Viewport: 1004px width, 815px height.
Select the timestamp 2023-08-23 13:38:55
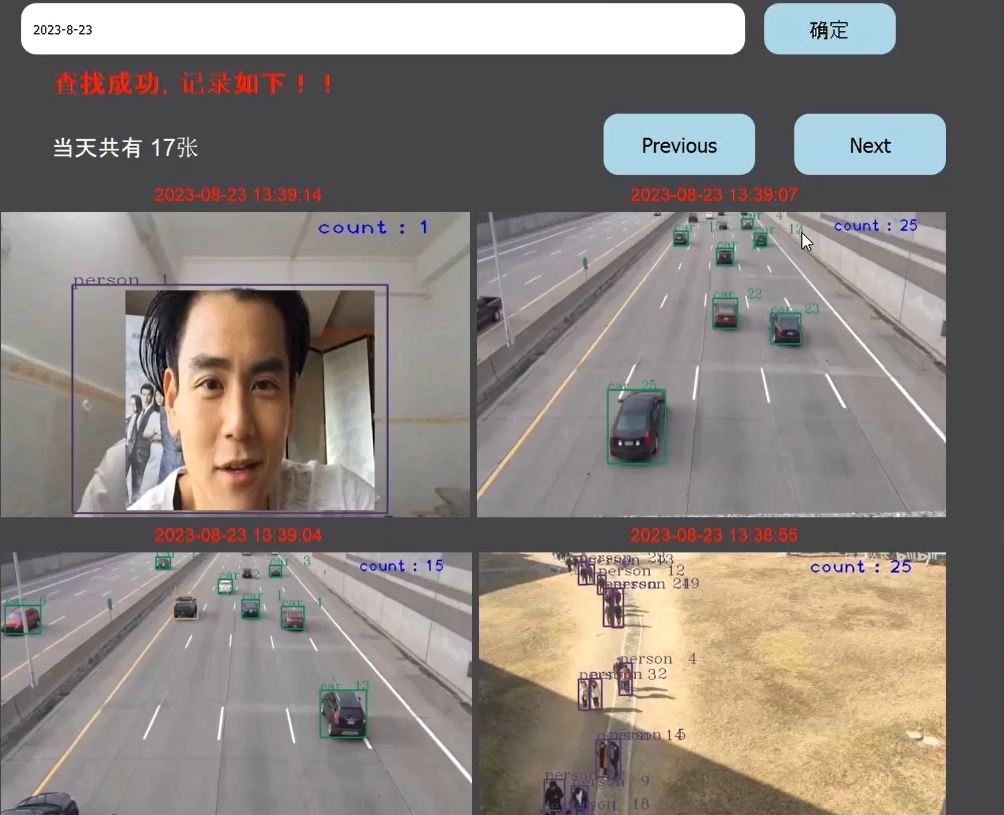pyautogui.click(x=713, y=536)
